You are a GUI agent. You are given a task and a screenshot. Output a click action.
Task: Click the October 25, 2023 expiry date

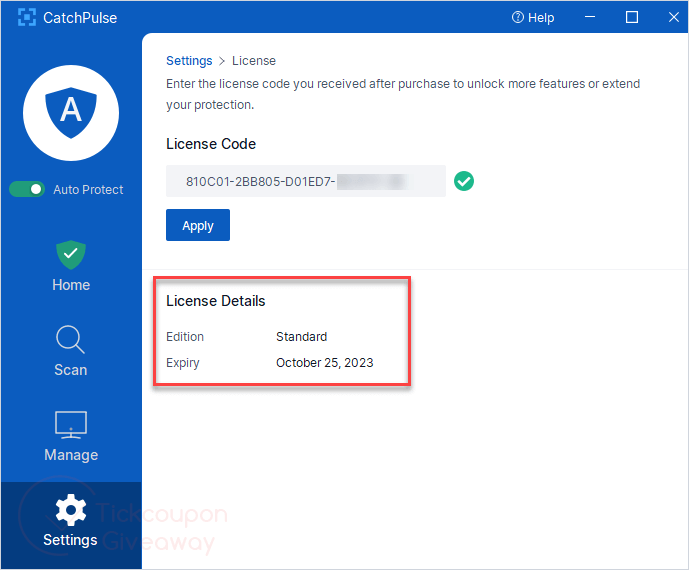coord(325,363)
